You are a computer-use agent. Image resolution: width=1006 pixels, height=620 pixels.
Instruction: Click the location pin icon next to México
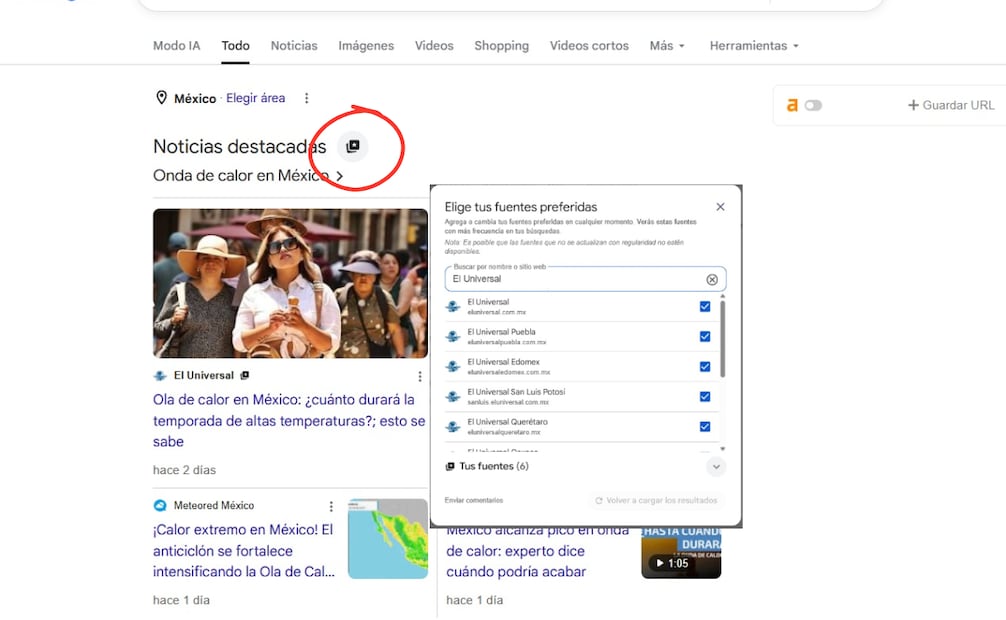(162, 98)
